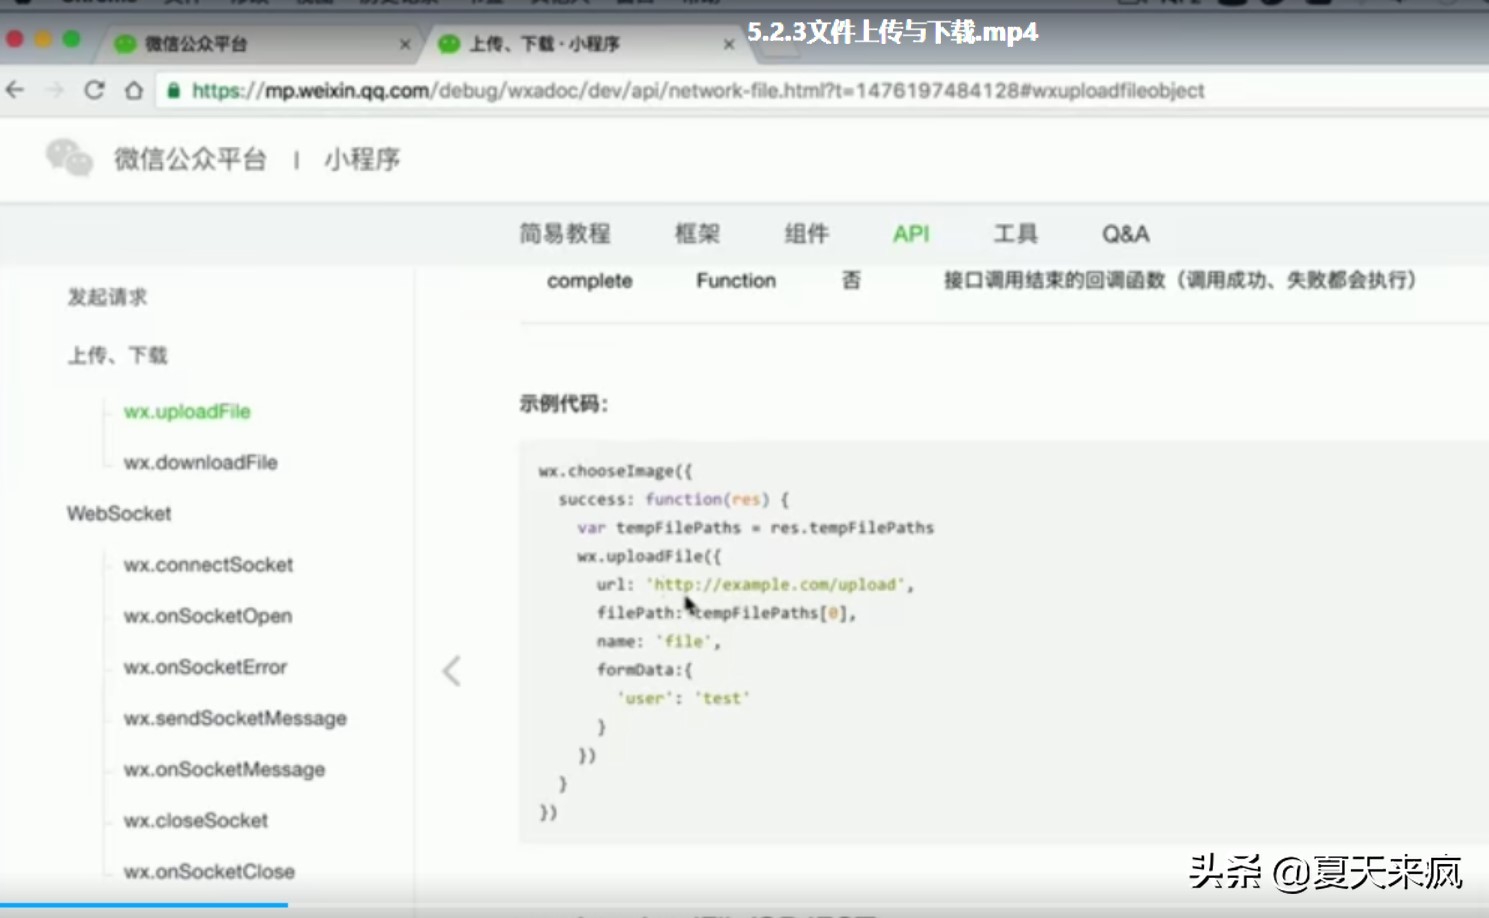Open the browser home icon

(x=134, y=90)
